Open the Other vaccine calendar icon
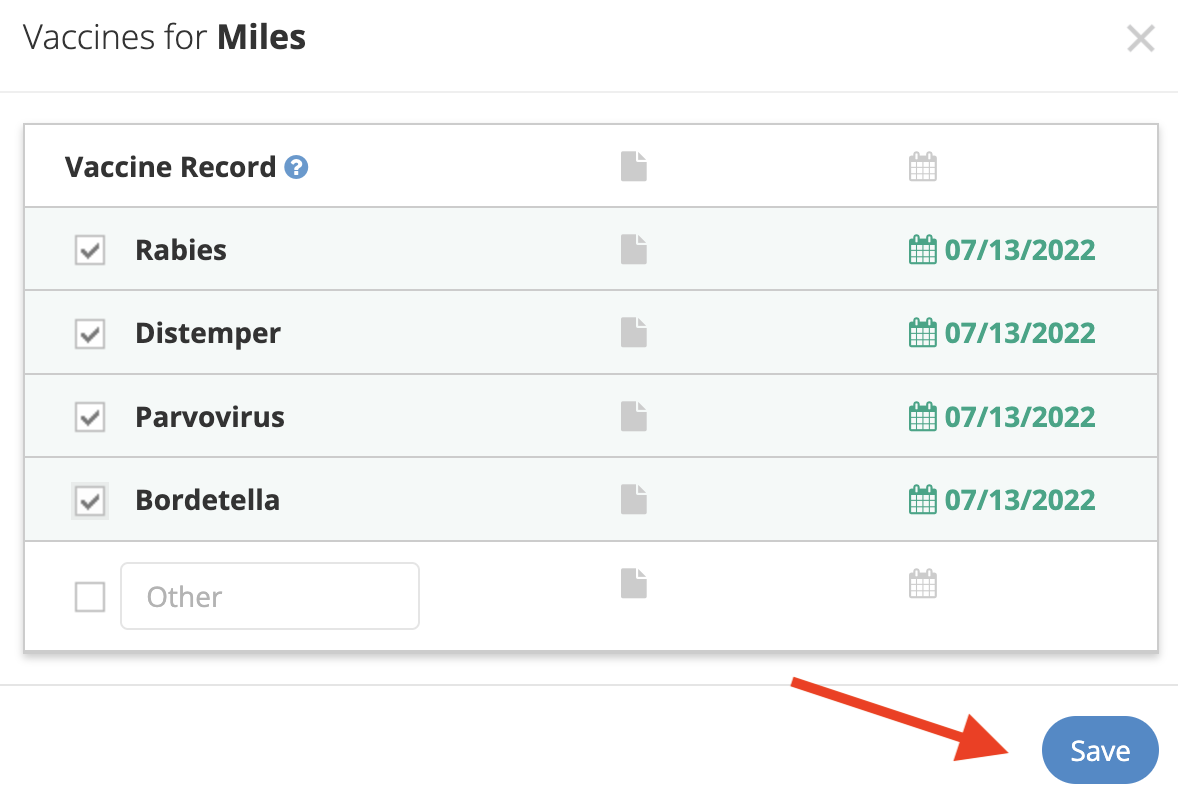 [922, 583]
